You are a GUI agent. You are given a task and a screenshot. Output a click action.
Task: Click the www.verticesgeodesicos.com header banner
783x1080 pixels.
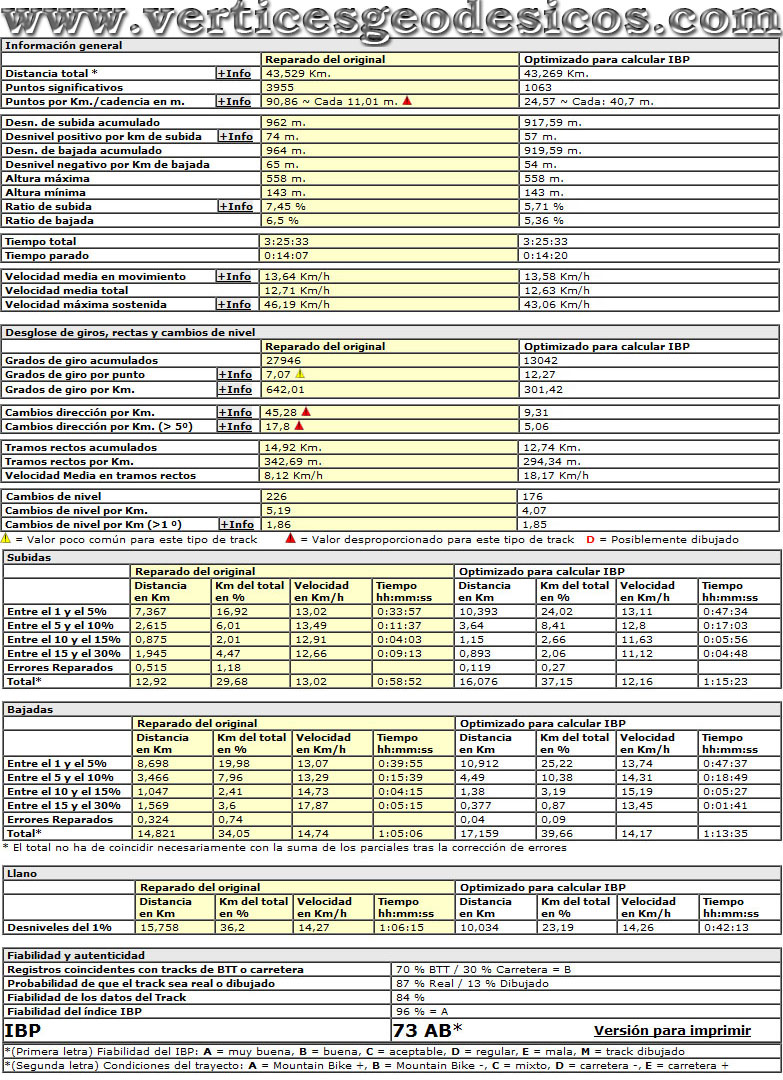pyautogui.click(x=391, y=18)
